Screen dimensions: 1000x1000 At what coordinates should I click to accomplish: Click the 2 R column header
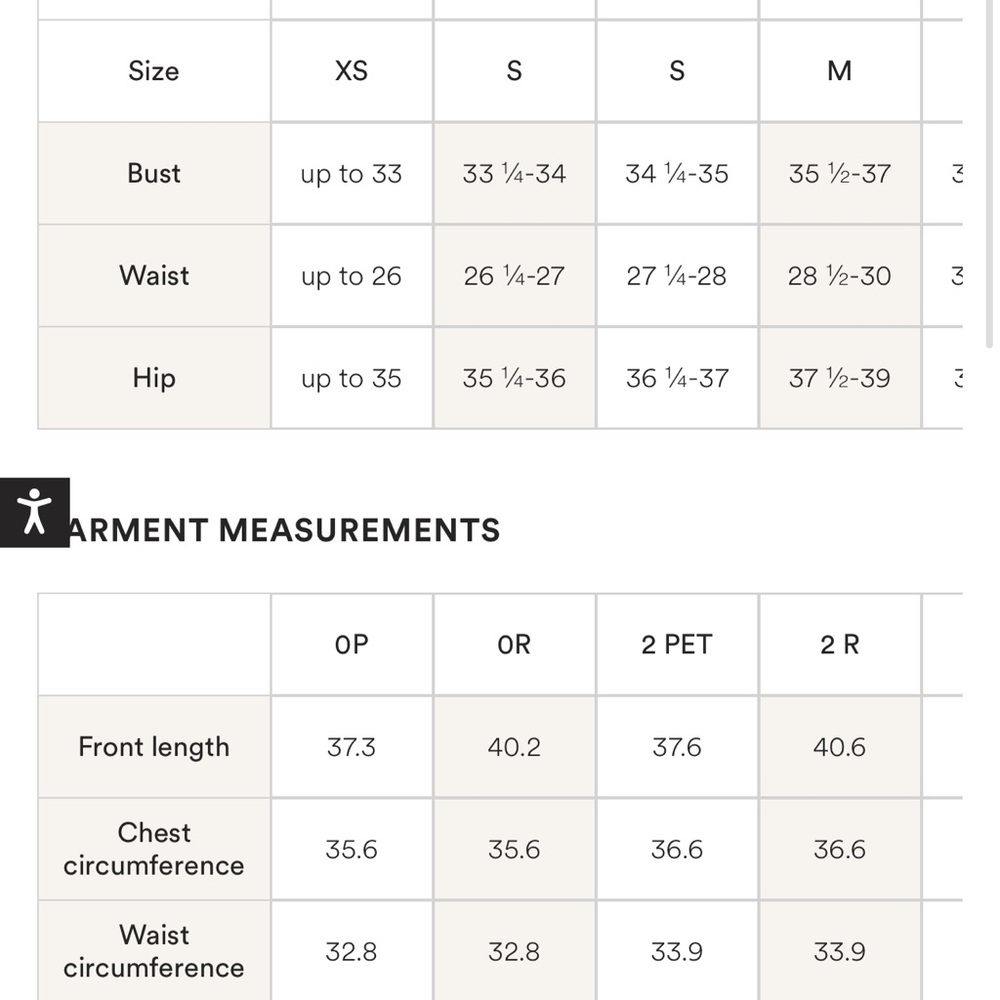pos(839,644)
